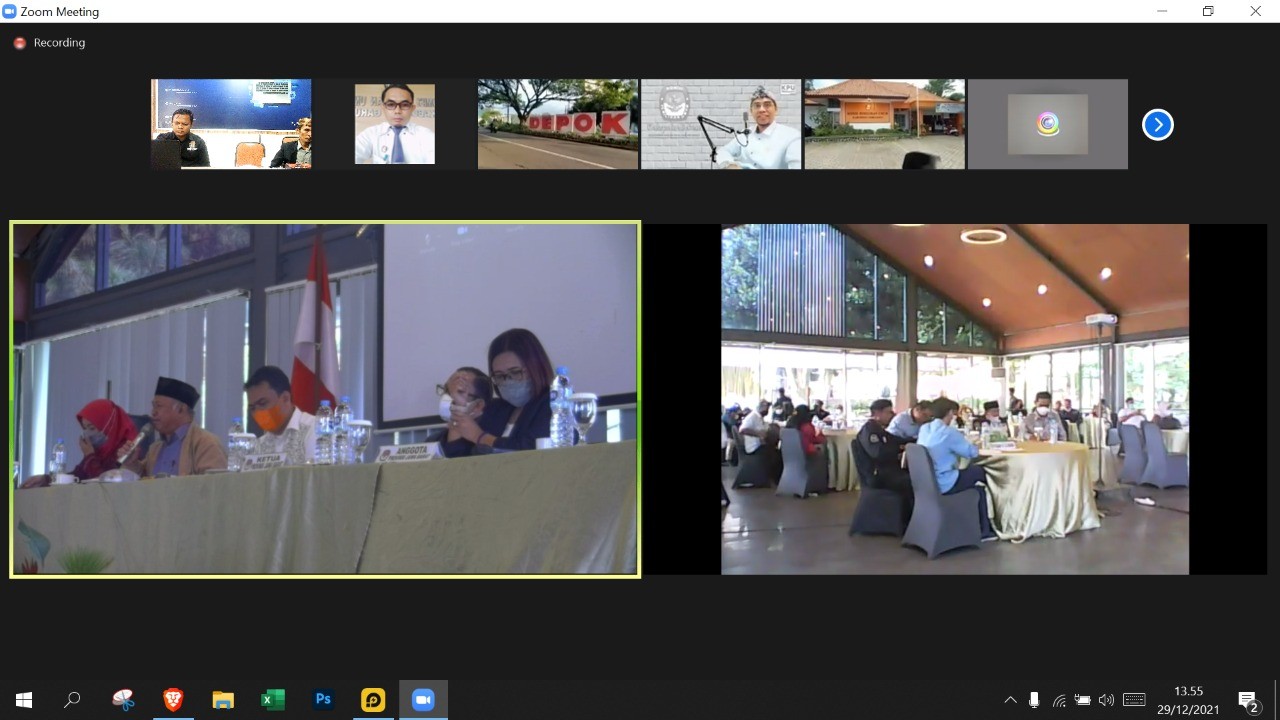Open the yellow chat app in taskbar
Viewport: 1280px width, 720px height.
tap(373, 700)
